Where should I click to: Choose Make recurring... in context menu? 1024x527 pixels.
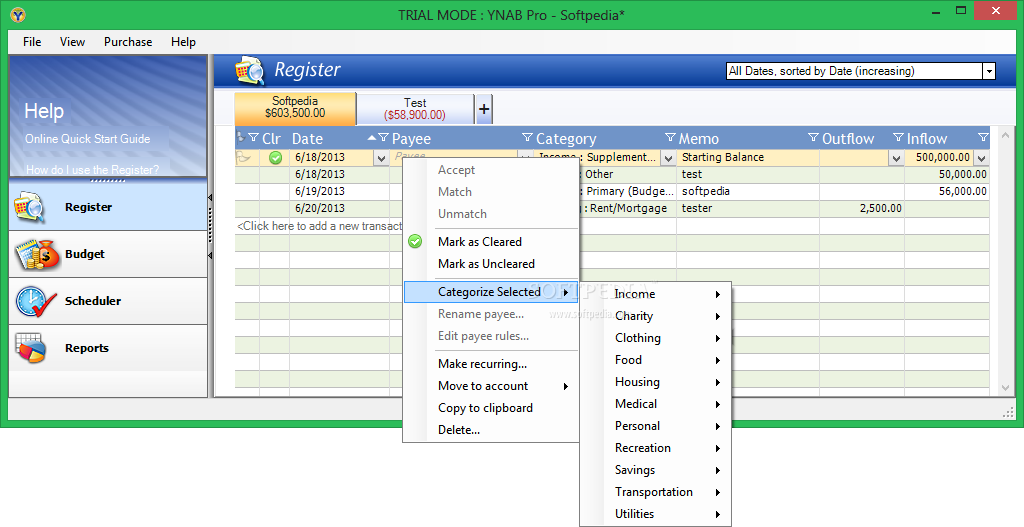[x=491, y=364]
